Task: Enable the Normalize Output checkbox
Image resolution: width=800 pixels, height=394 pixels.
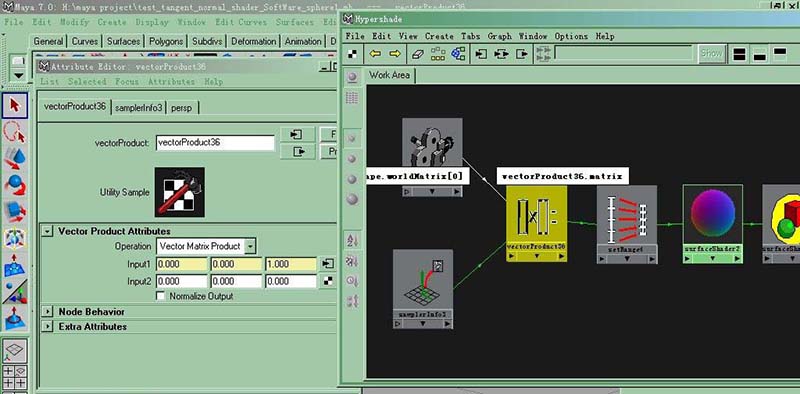Action: coord(161,296)
